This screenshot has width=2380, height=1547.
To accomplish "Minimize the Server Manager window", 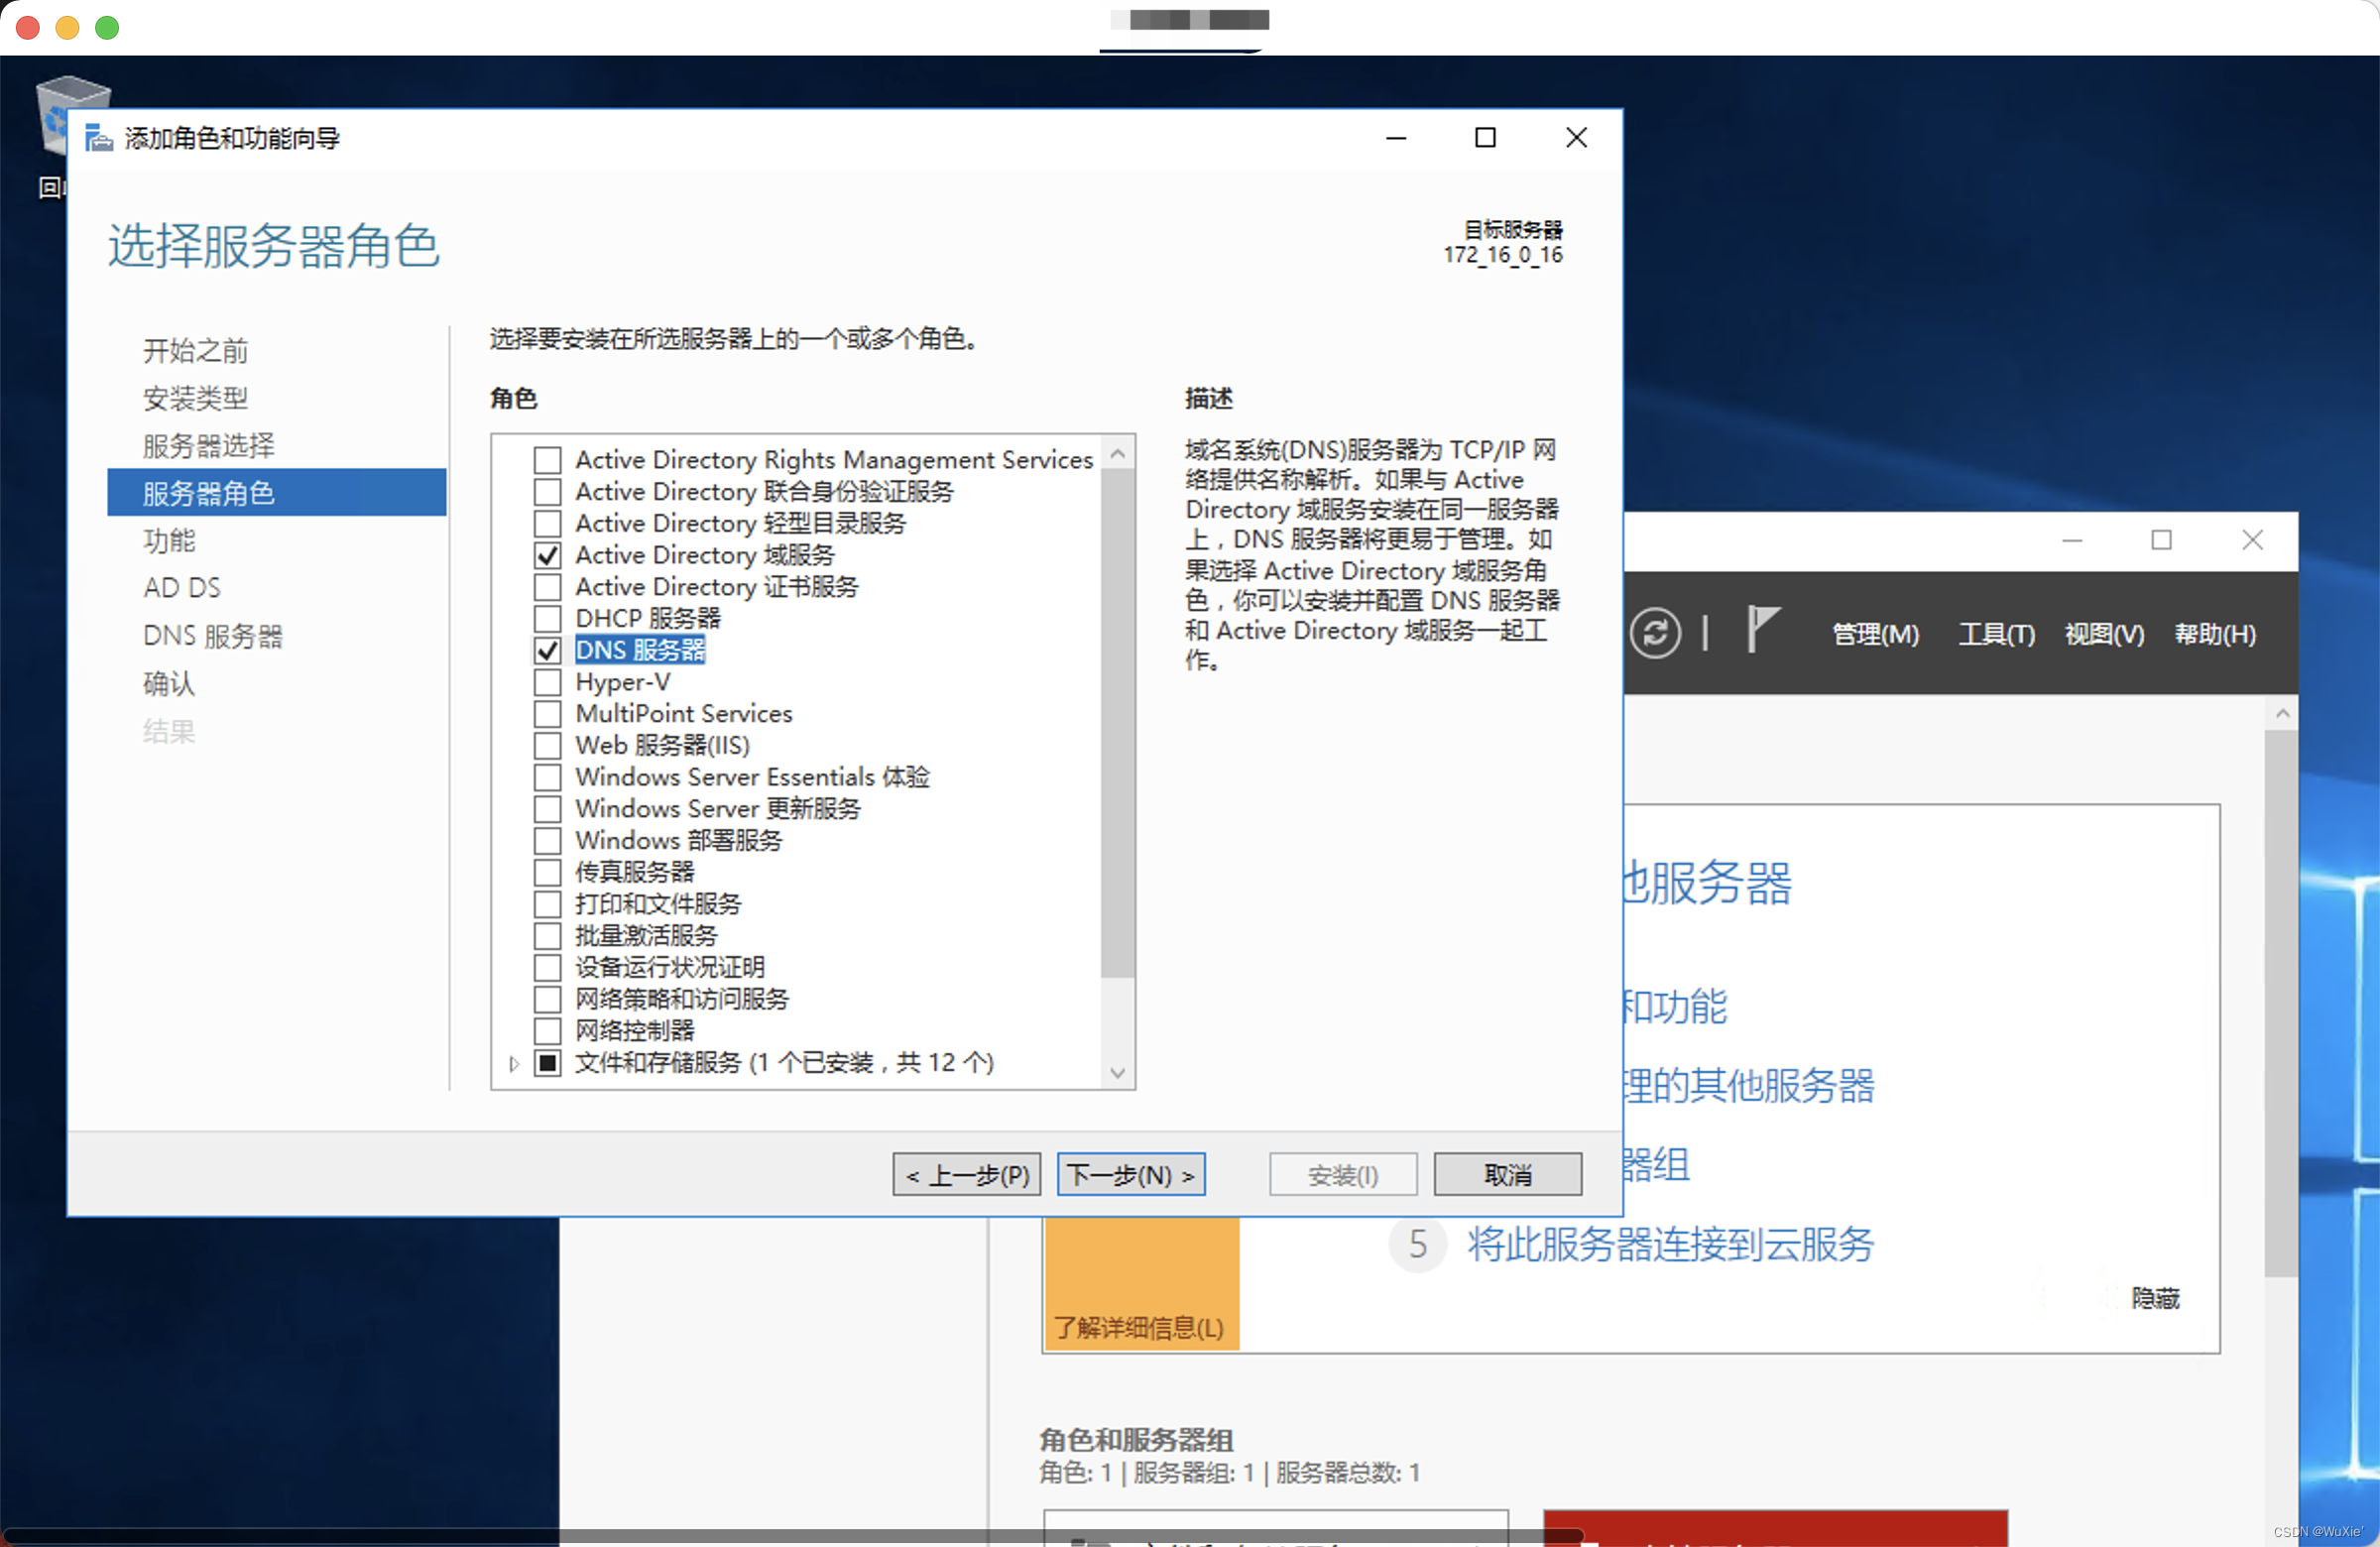I will pyautogui.click(x=2072, y=540).
